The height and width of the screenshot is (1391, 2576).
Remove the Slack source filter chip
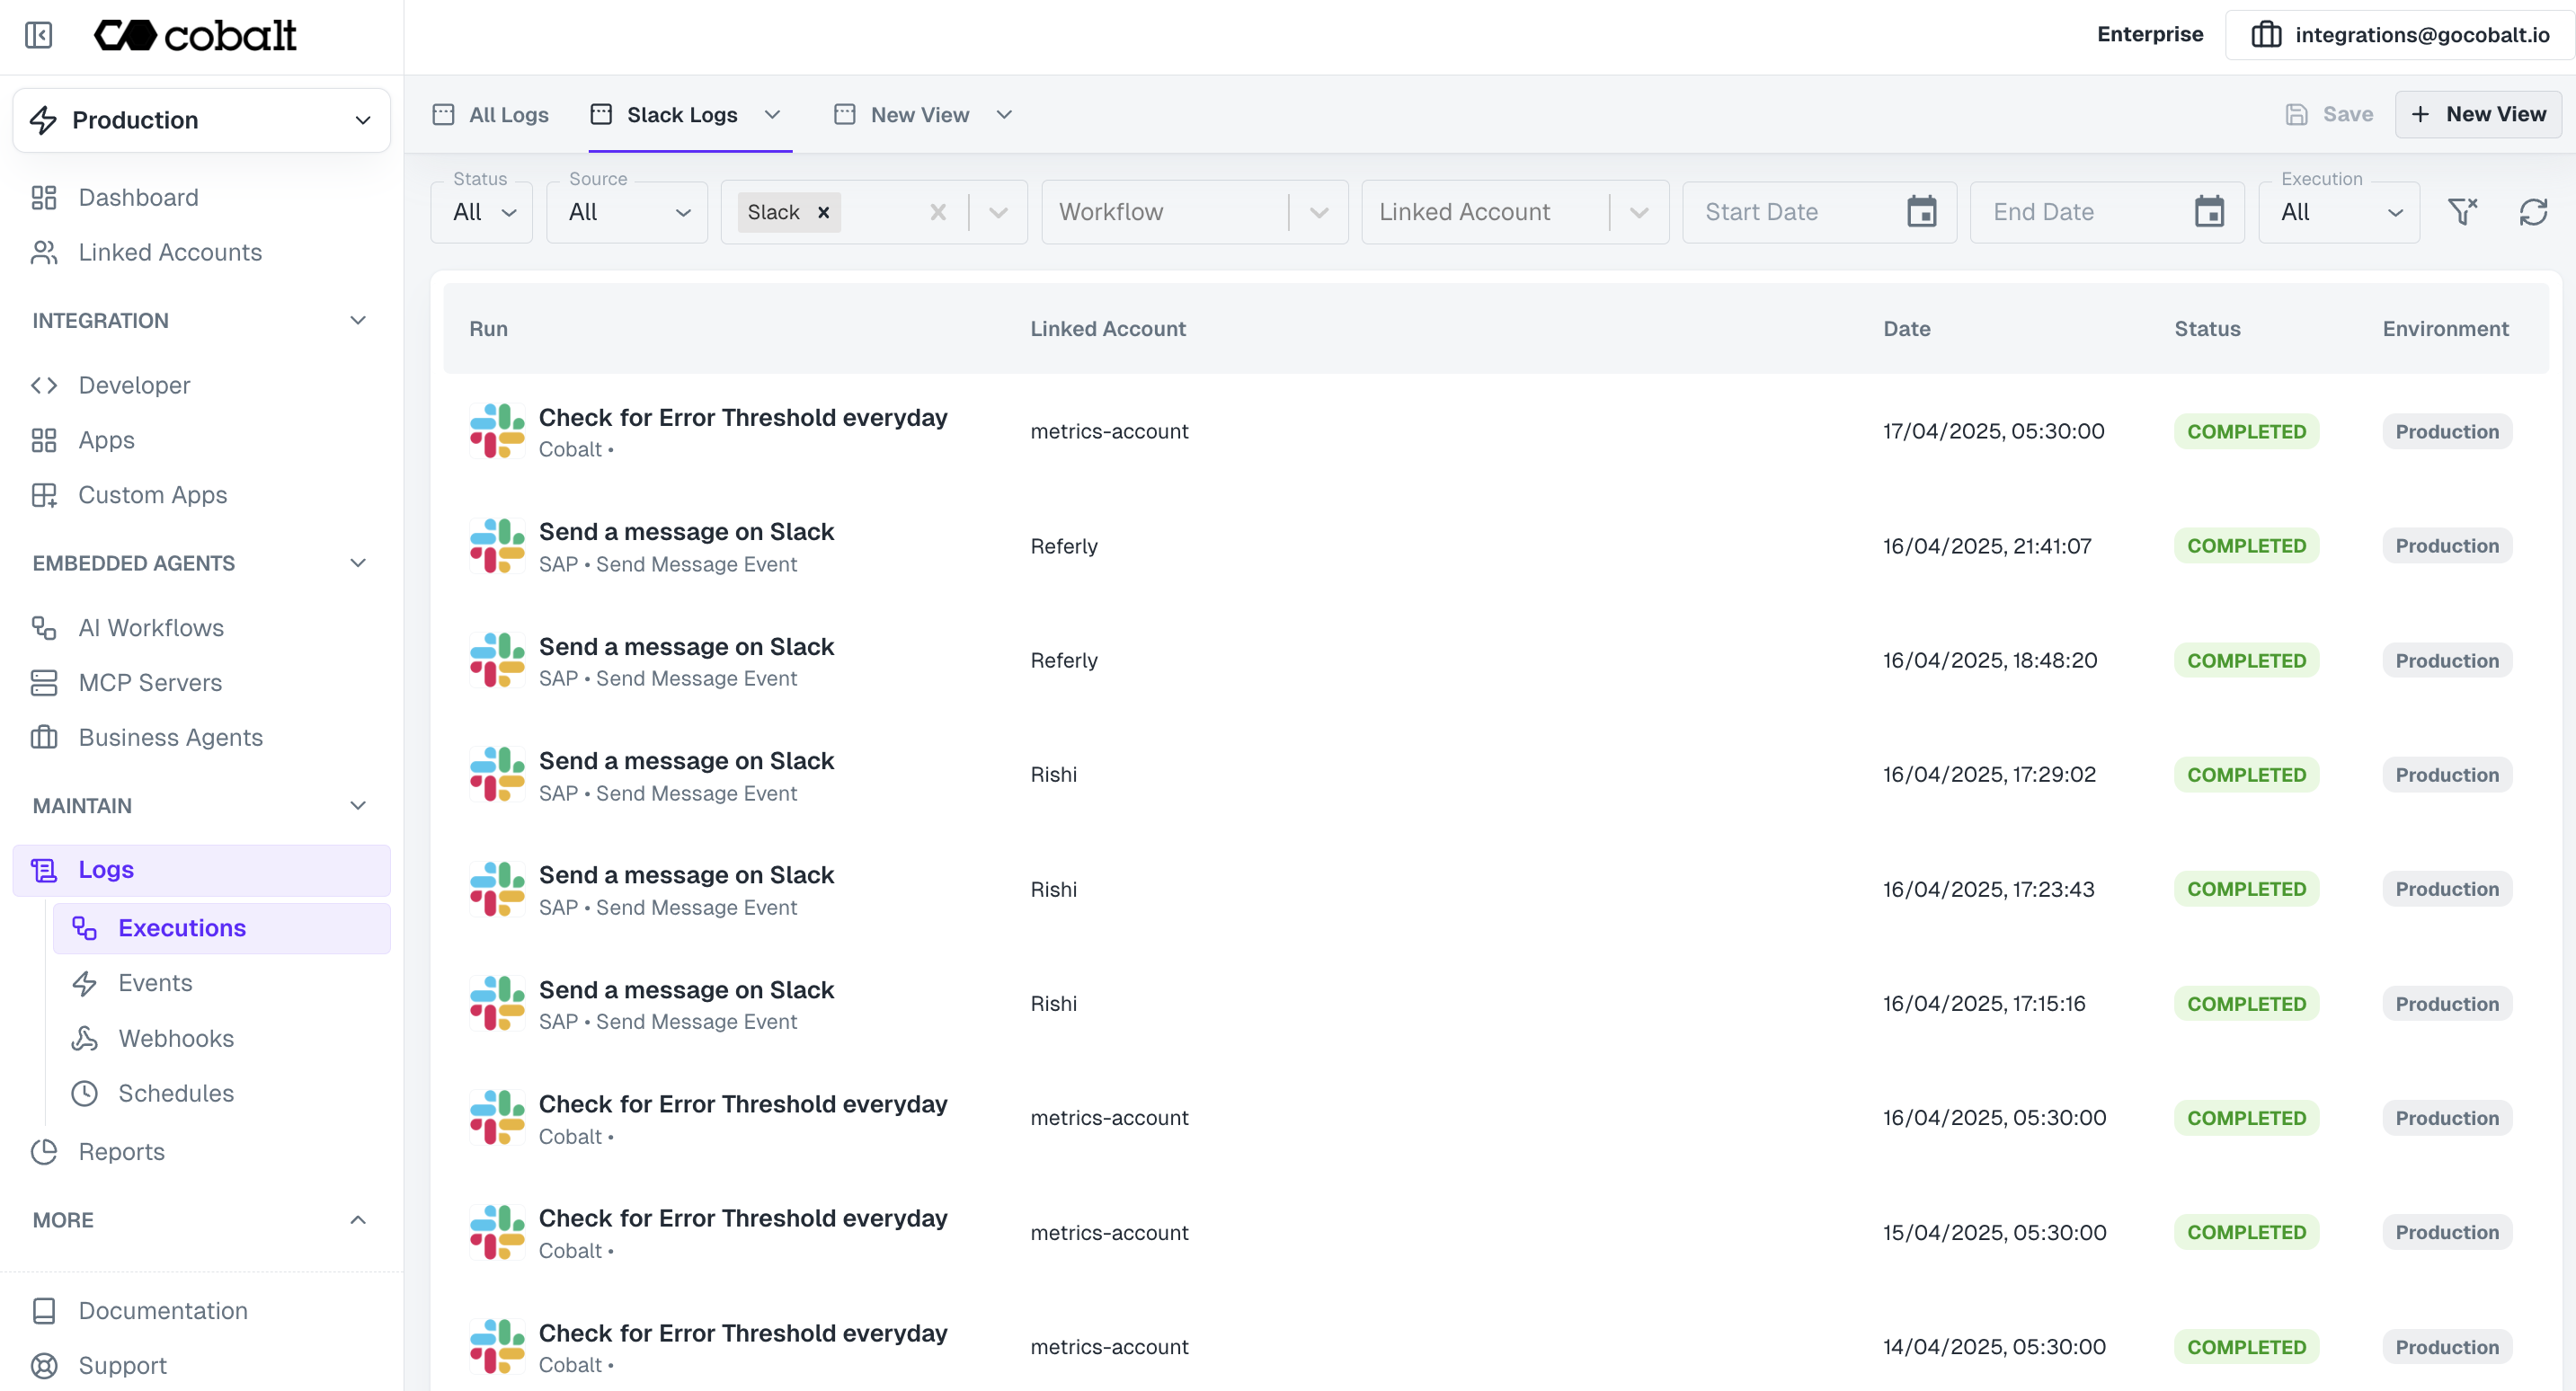(x=823, y=211)
